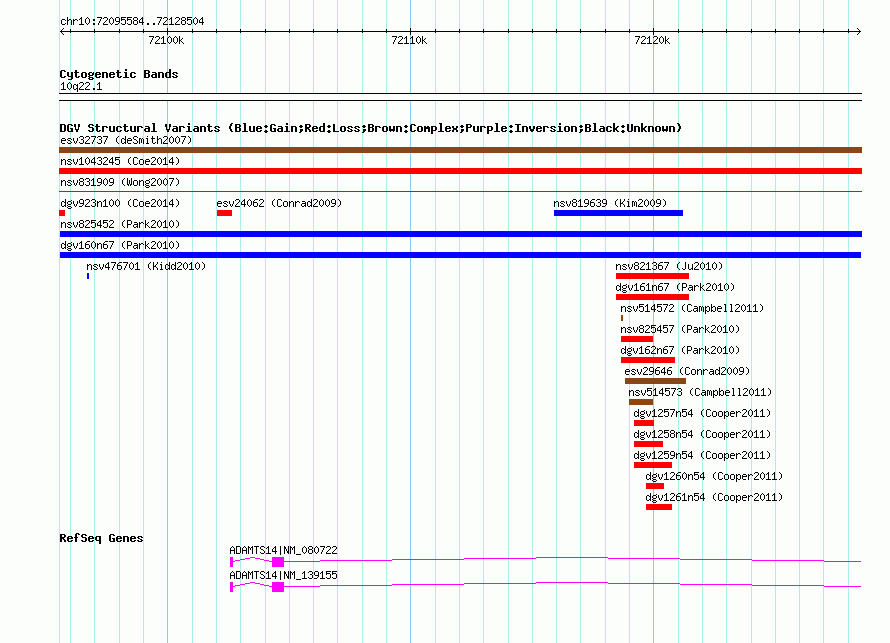Open esv29646 (Conrad2009) variant label
Image resolution: width=890 pixels, height=643 pixels.
tap(687, 371)
